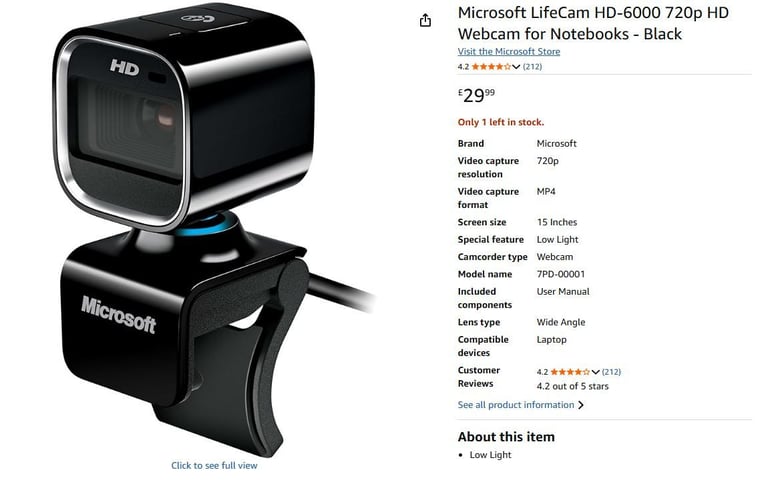
Task: Expand the rating chevron in the Customer Reviews row
Action: click(595, 372)
